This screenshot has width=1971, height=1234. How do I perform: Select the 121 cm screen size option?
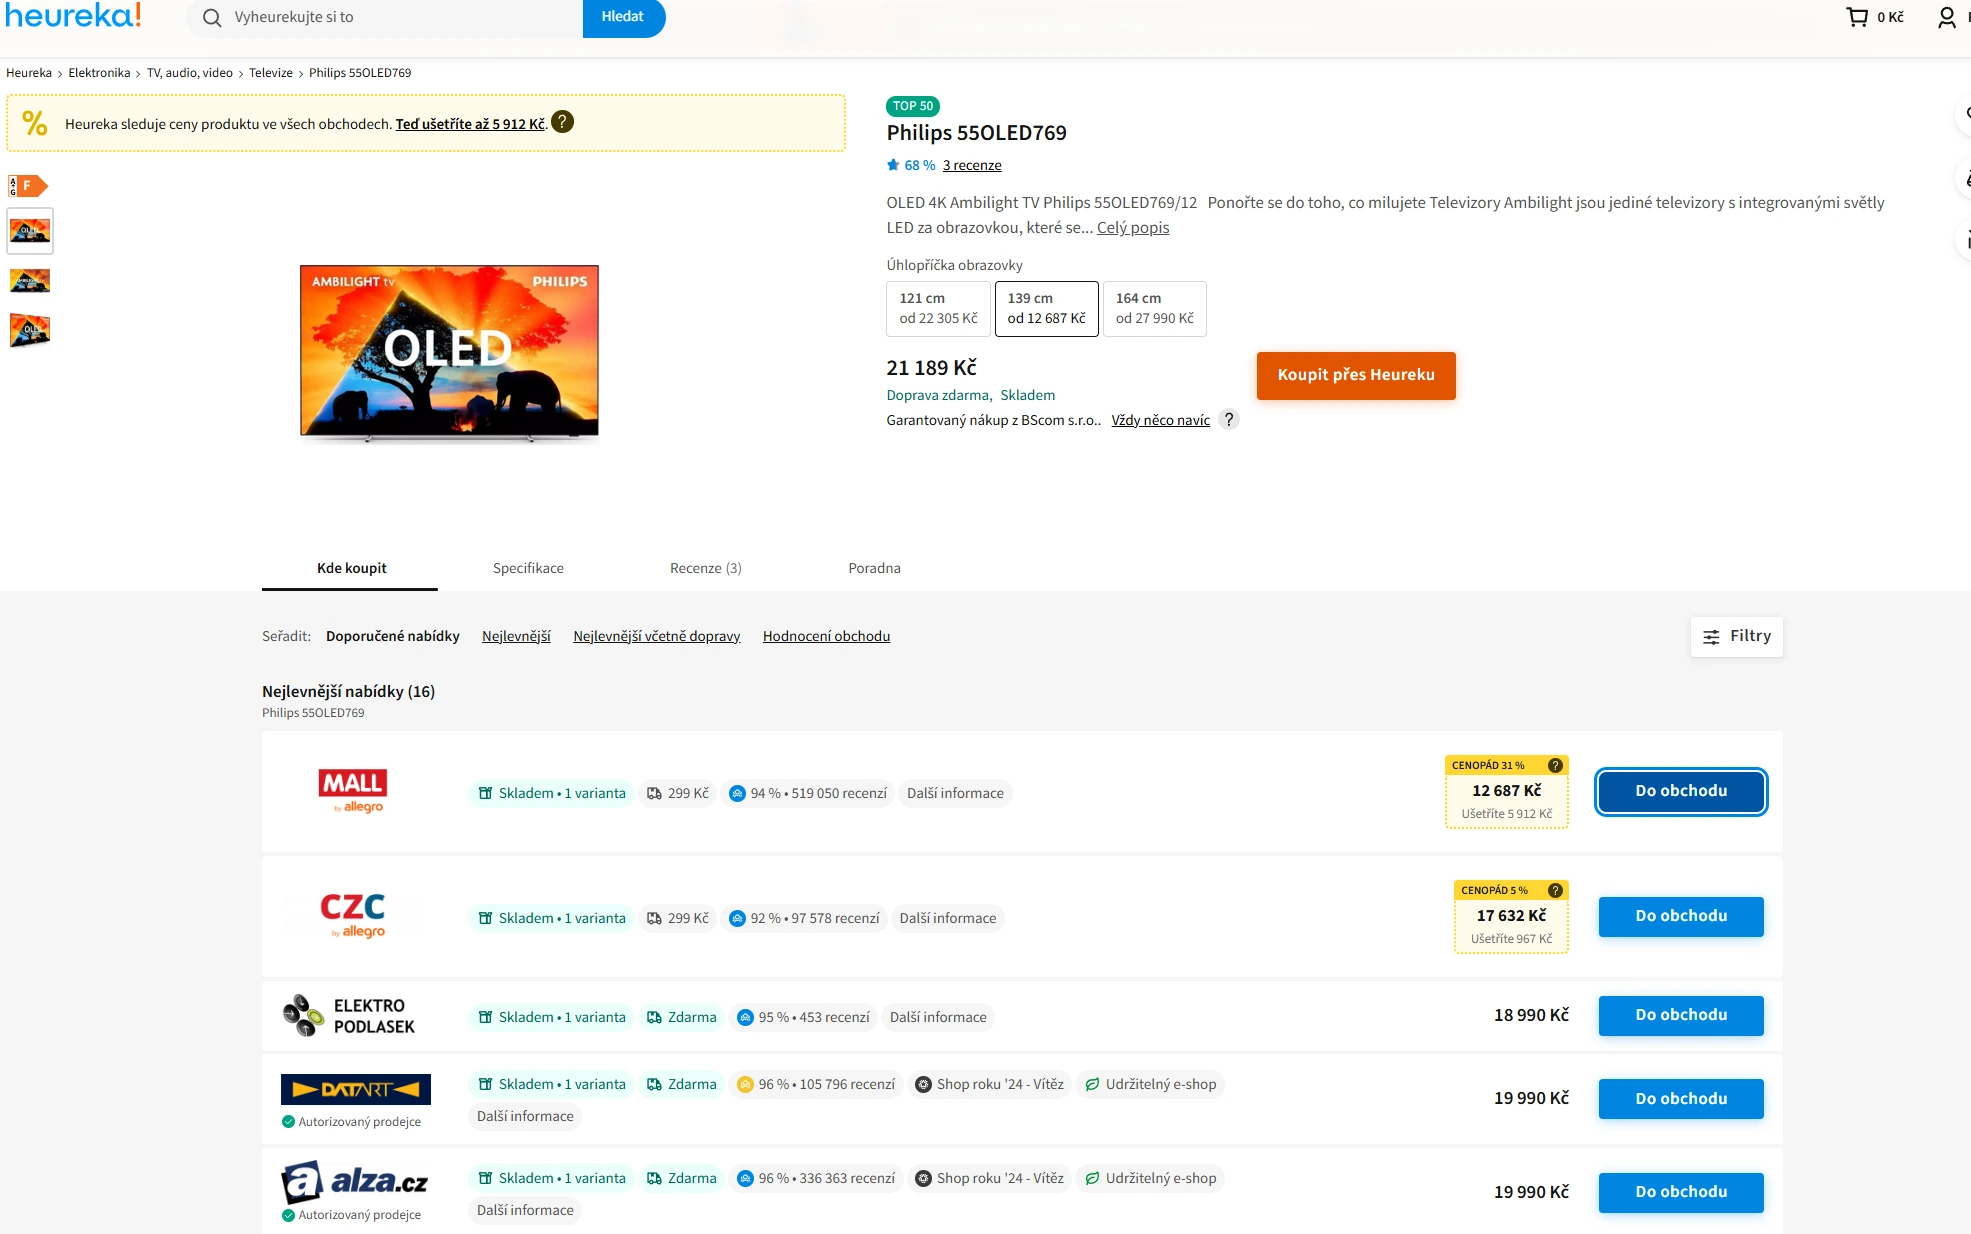938,308
